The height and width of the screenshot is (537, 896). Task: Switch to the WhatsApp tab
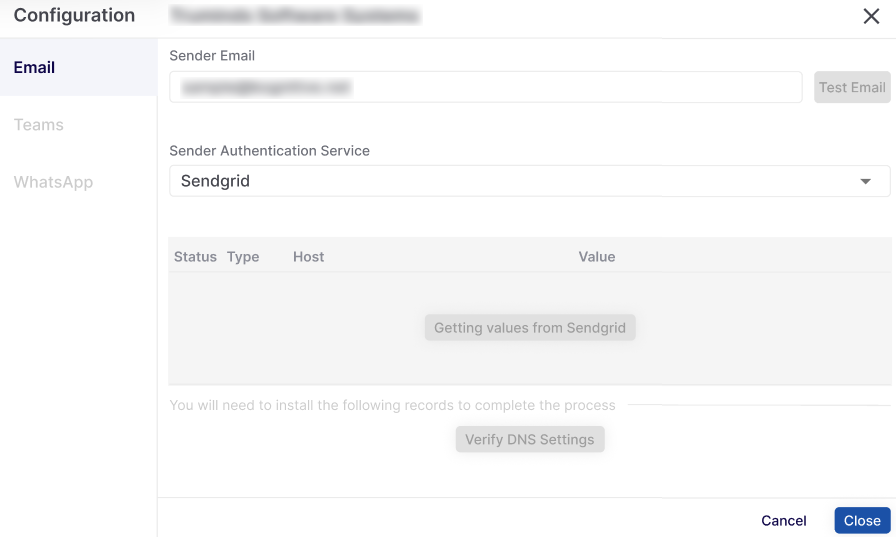pos(53,183)
